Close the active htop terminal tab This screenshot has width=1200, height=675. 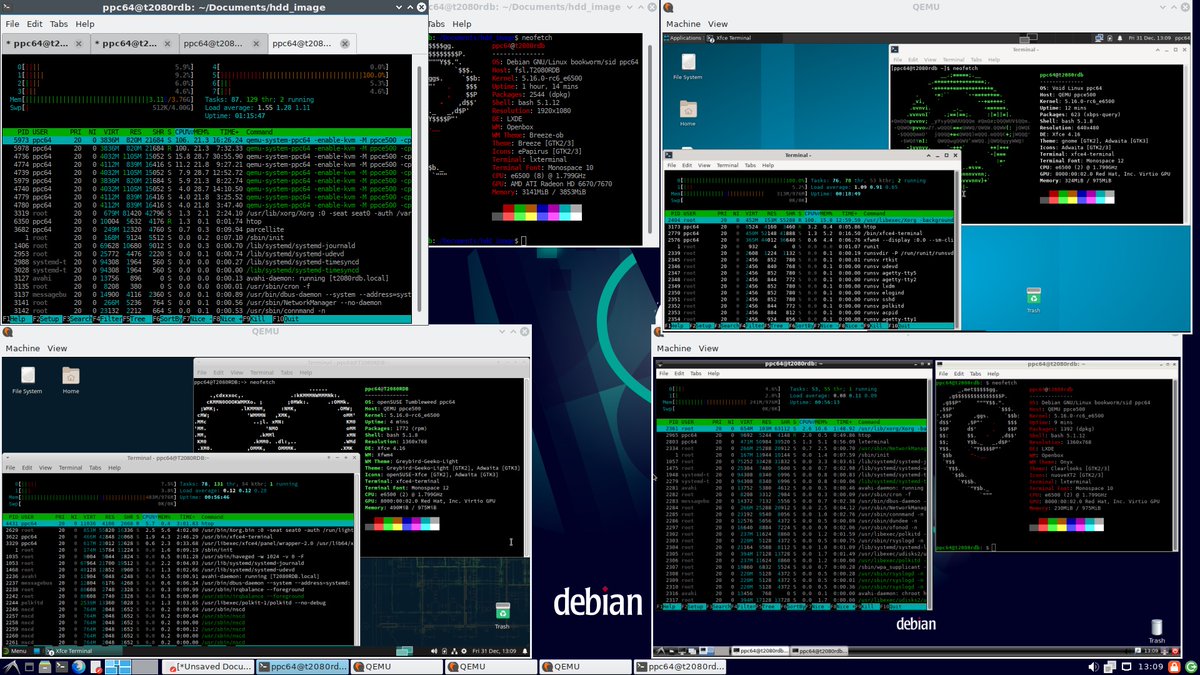346,44
